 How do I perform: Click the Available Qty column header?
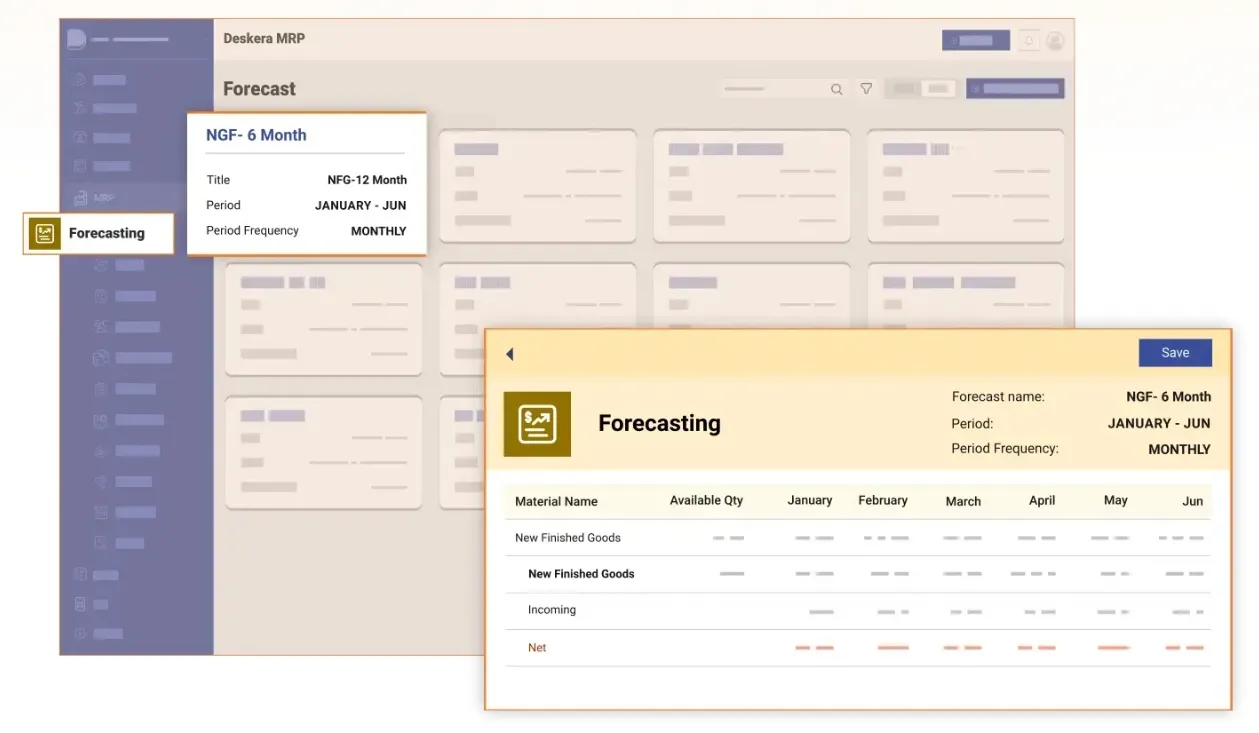(x=706, y=500)
